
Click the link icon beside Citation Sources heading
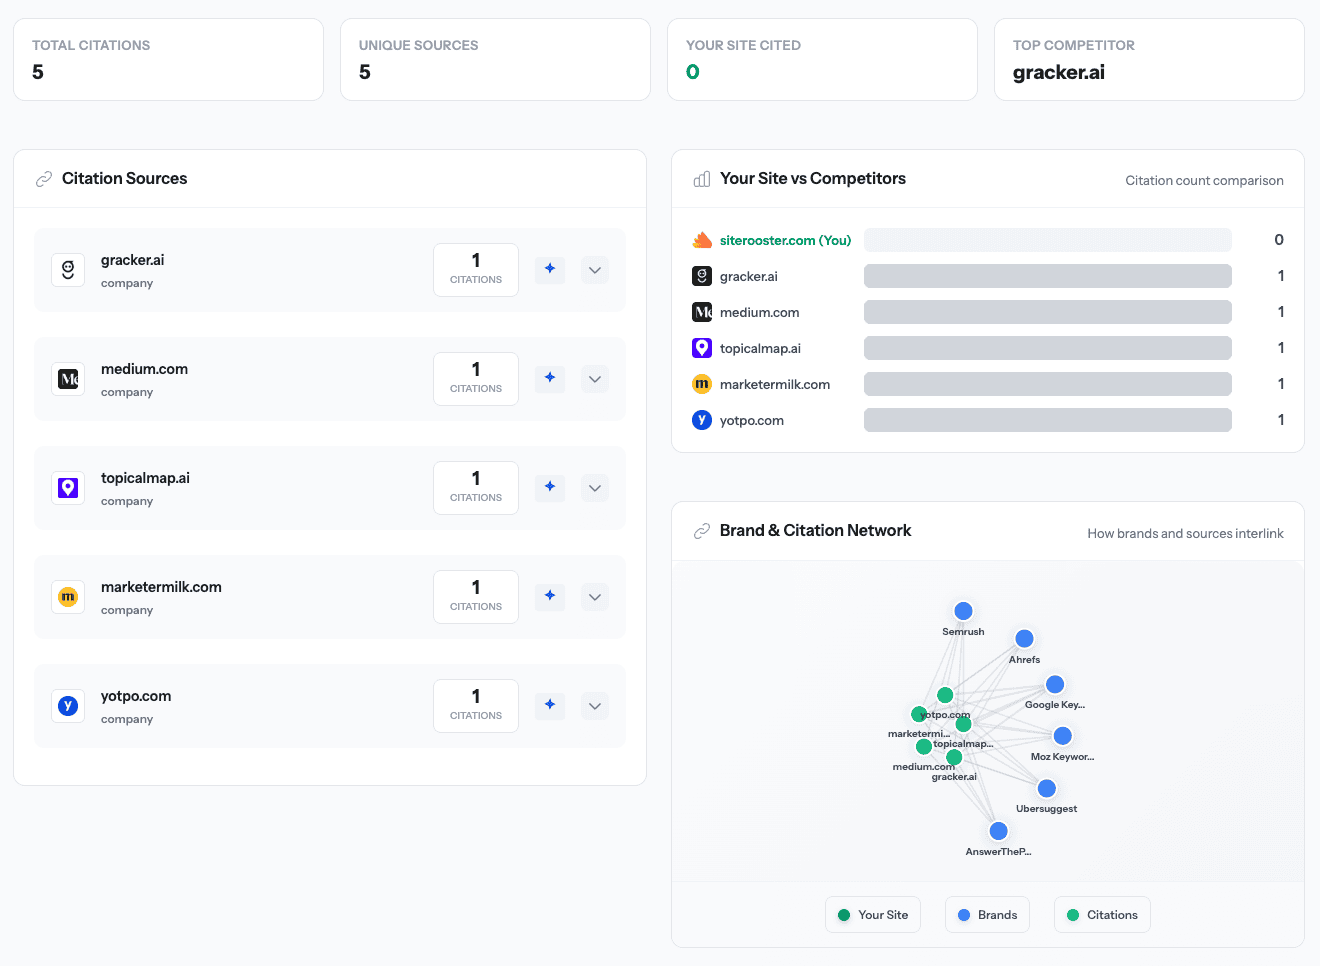(44, 179)
